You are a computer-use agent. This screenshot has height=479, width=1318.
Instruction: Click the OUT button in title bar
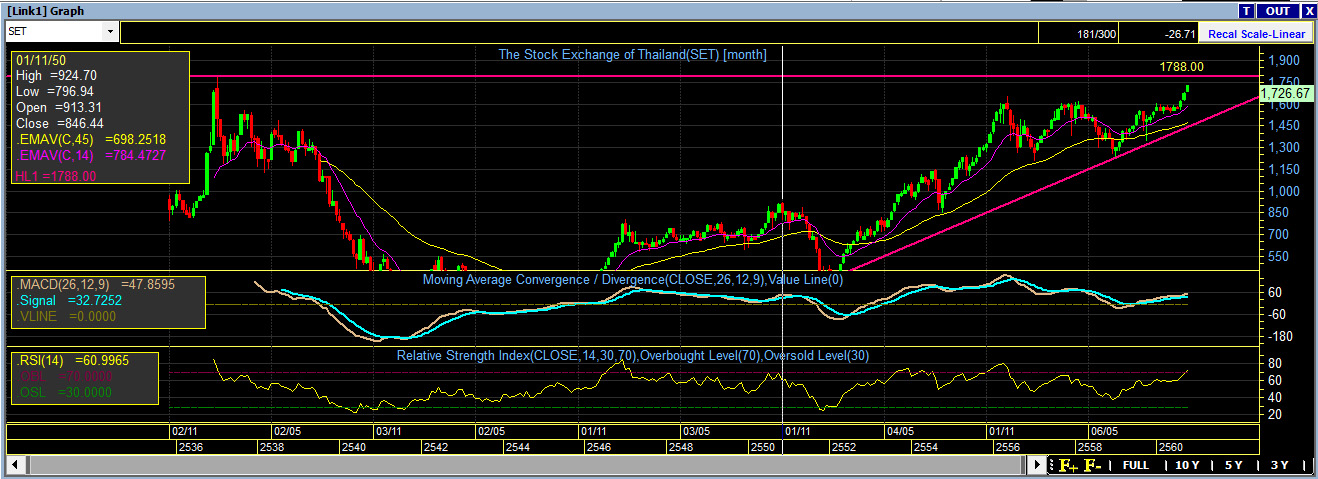1277,10
